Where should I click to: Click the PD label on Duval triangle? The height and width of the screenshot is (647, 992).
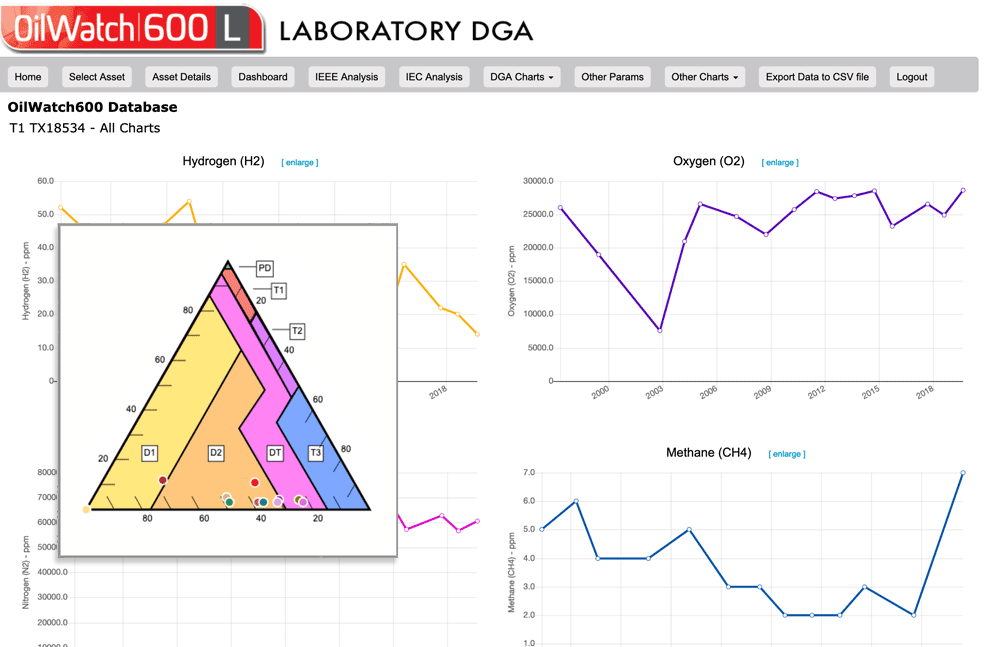(x=265, y=268)
